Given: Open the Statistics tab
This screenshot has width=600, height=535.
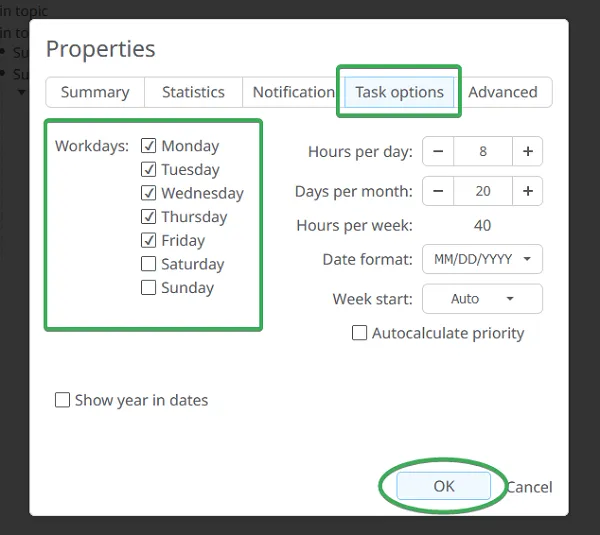Looking at the screenshot, I should (x=193, y=92).
